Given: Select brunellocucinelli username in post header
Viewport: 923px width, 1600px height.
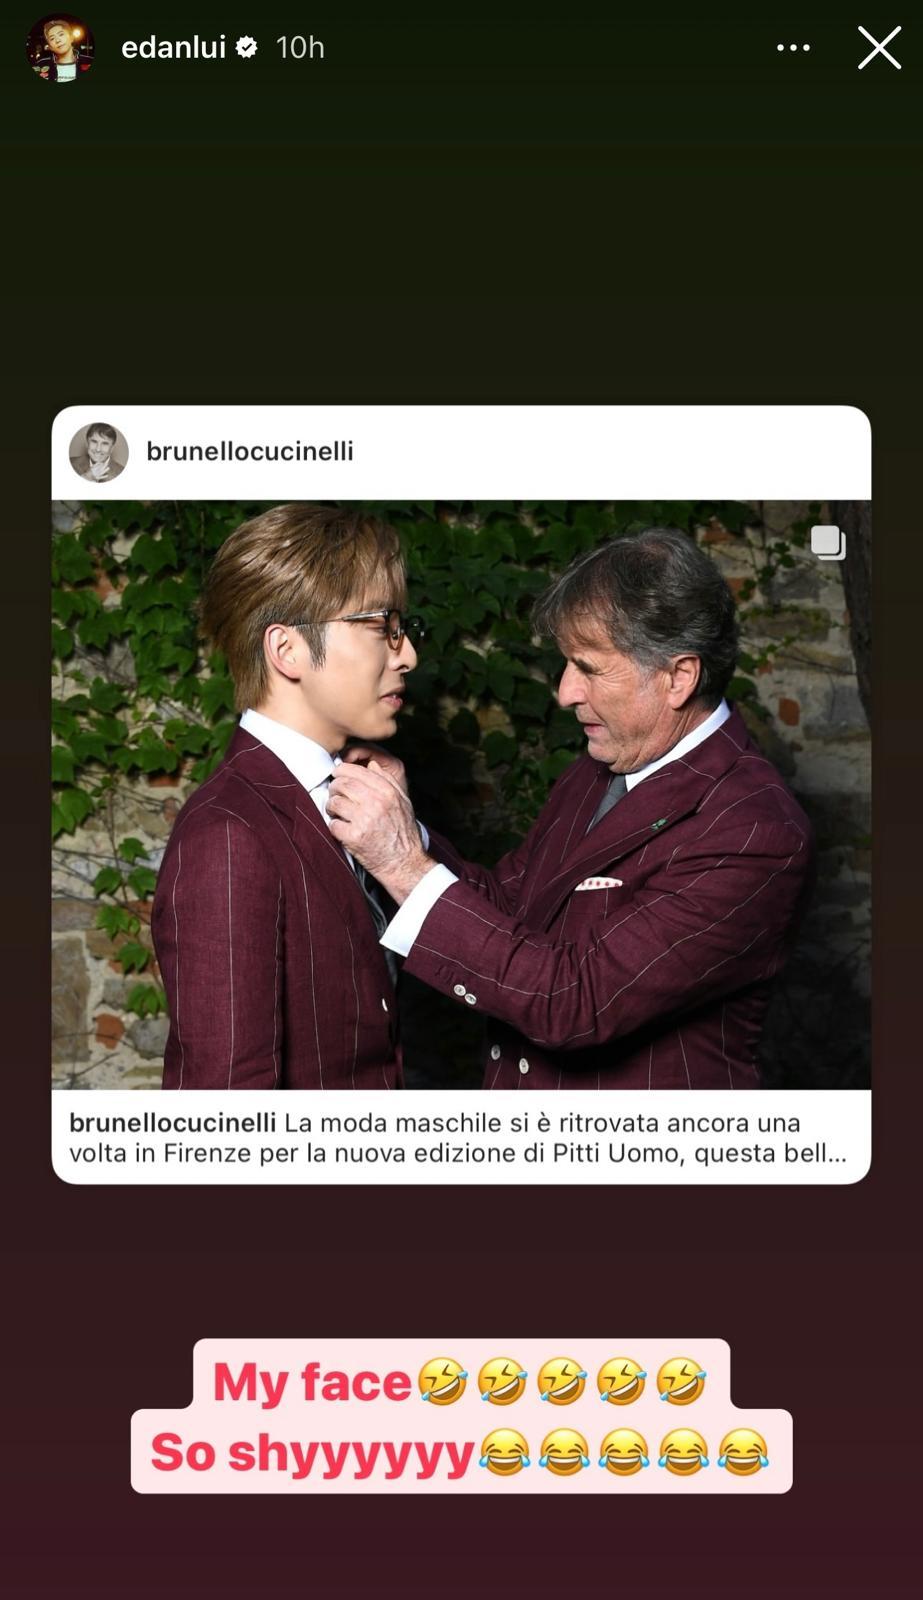Looking at the screenshot, I should [250, 451].
